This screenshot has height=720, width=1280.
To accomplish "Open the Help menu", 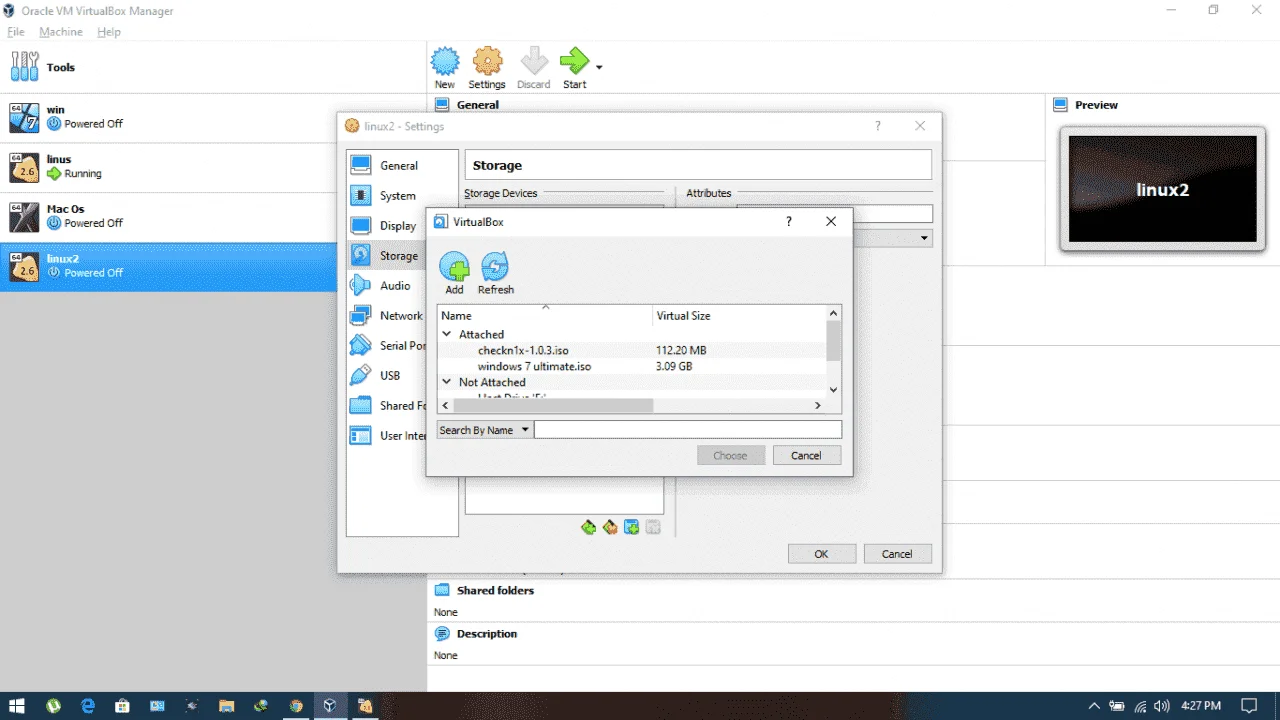I will click(109, 32).
